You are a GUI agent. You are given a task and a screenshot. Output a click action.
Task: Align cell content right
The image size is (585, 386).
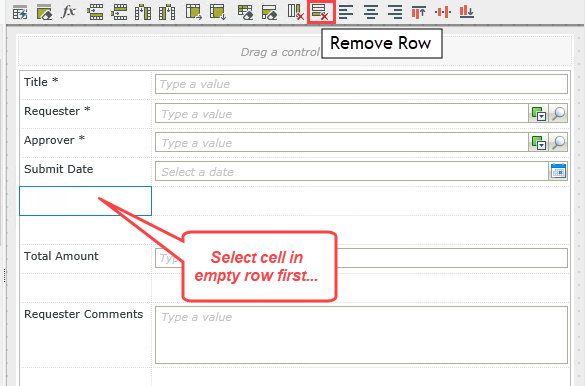coord(395,12)
